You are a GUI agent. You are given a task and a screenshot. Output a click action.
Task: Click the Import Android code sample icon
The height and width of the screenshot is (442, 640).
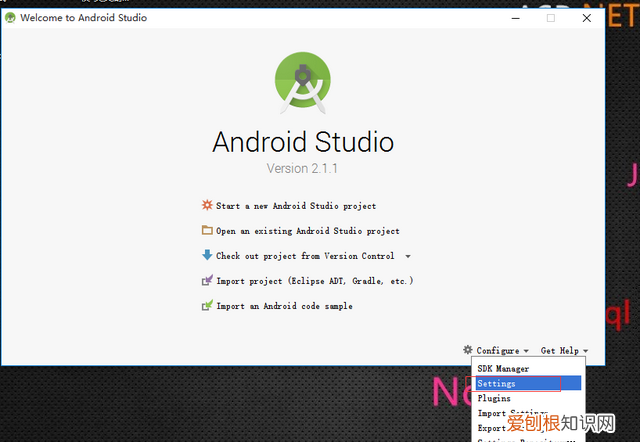(207, 306)
